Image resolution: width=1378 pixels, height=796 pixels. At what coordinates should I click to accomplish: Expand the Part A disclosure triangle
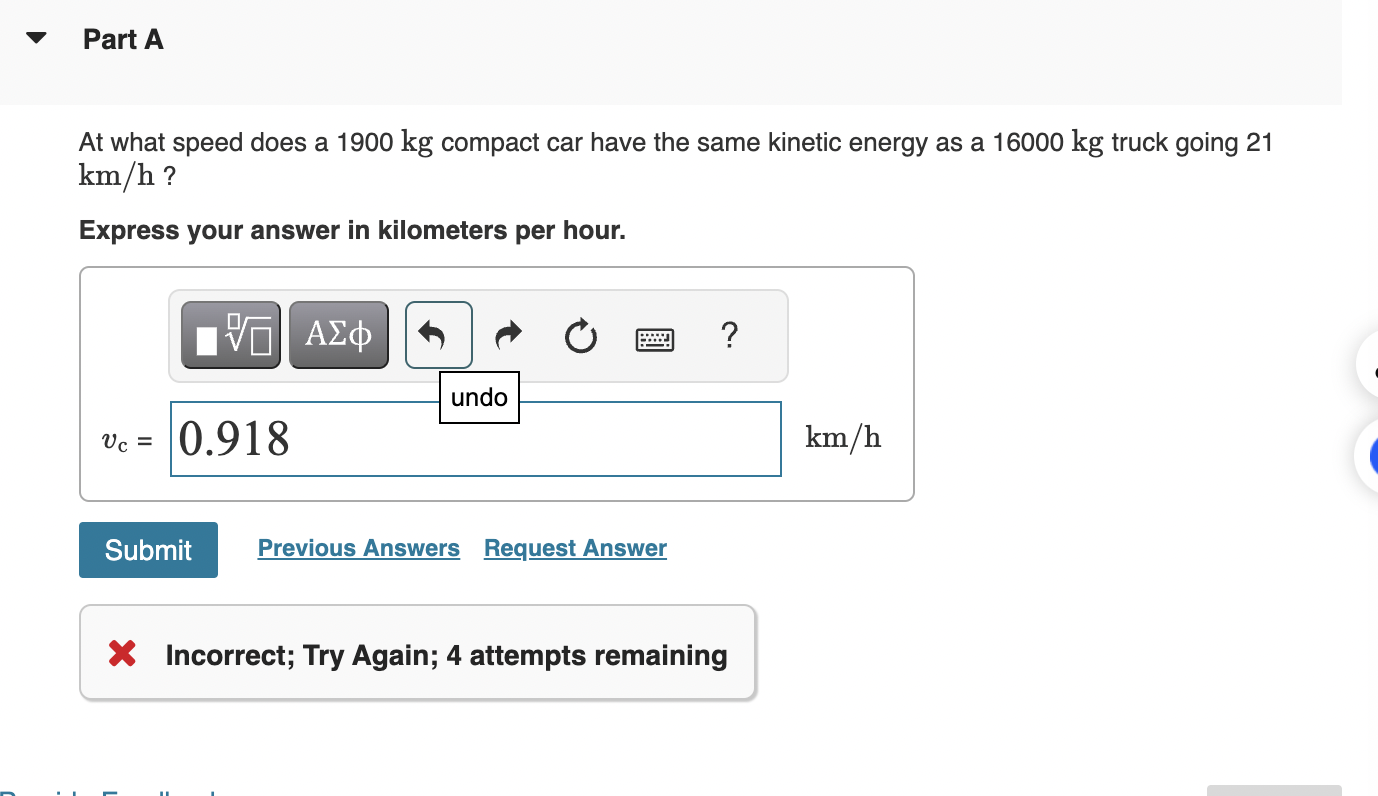coord(34,38)
